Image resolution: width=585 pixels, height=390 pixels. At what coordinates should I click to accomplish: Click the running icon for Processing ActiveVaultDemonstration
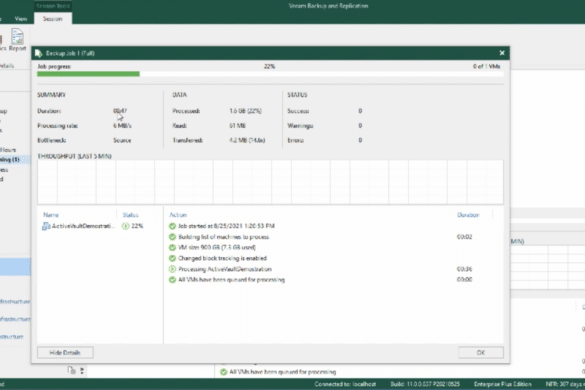click(x=172, y=269)
